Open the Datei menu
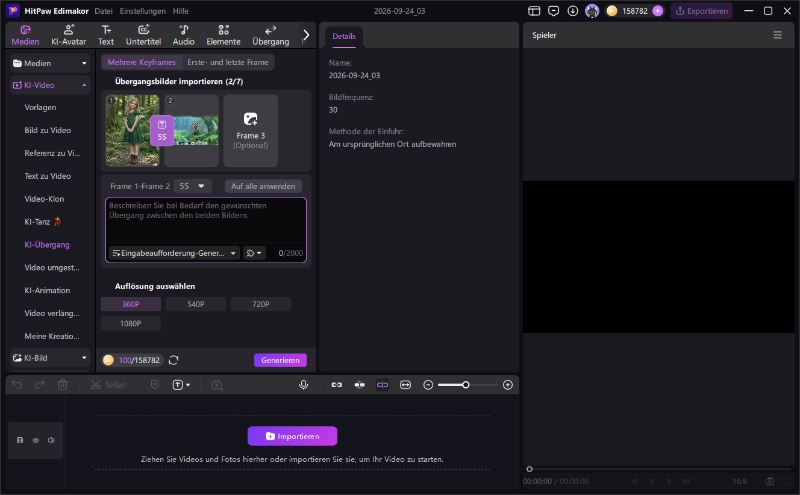The height and width of the screenshot is (495, 800). tap(103, 11)
